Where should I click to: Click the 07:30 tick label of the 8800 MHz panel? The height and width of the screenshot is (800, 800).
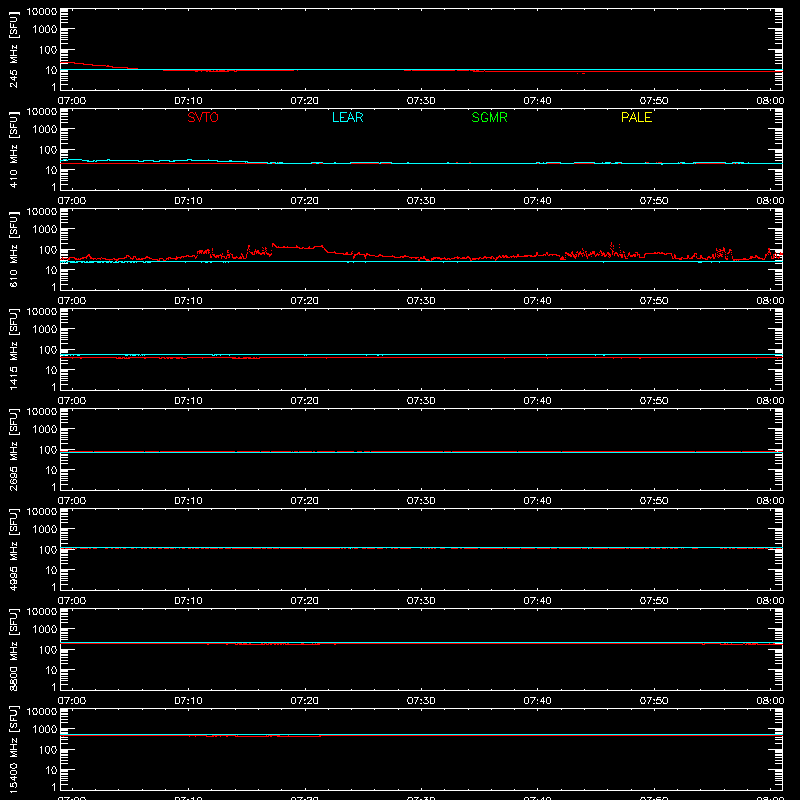pos(421,701)
